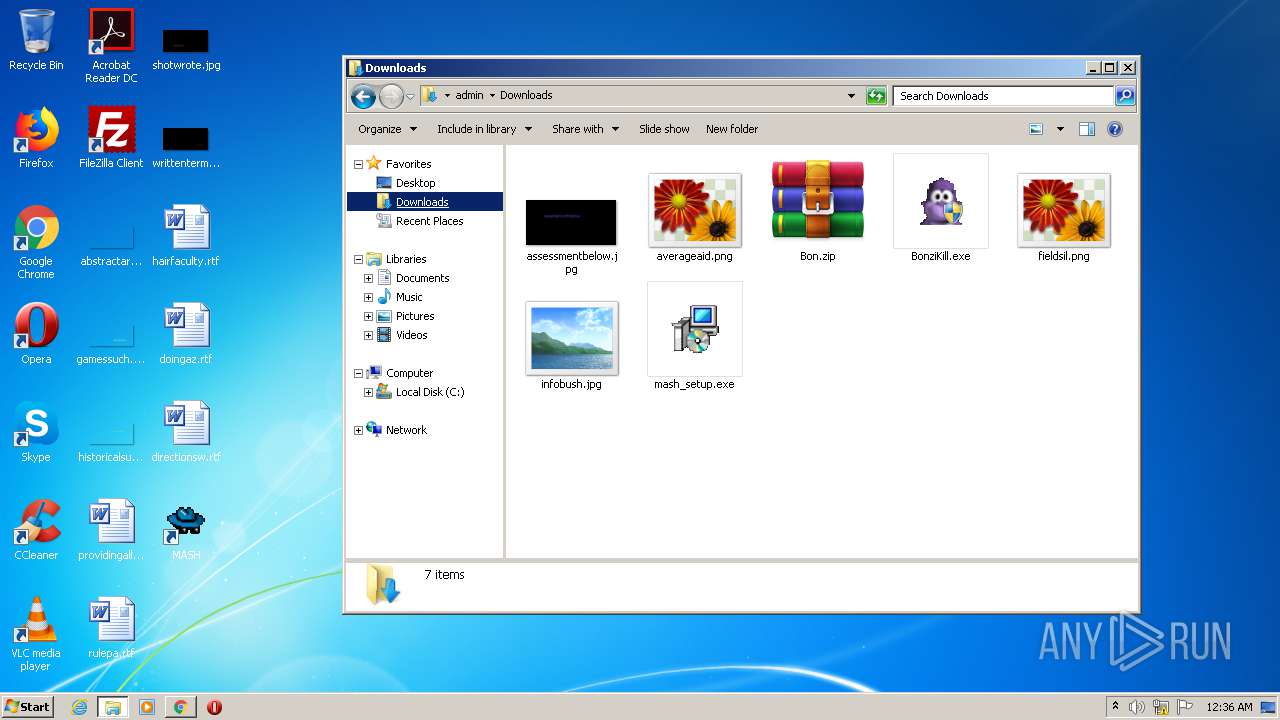This screenshot has width=1280, height=720.
Task: Expand the Music library node
Action: pyautogui.click(x=368, y=297)
